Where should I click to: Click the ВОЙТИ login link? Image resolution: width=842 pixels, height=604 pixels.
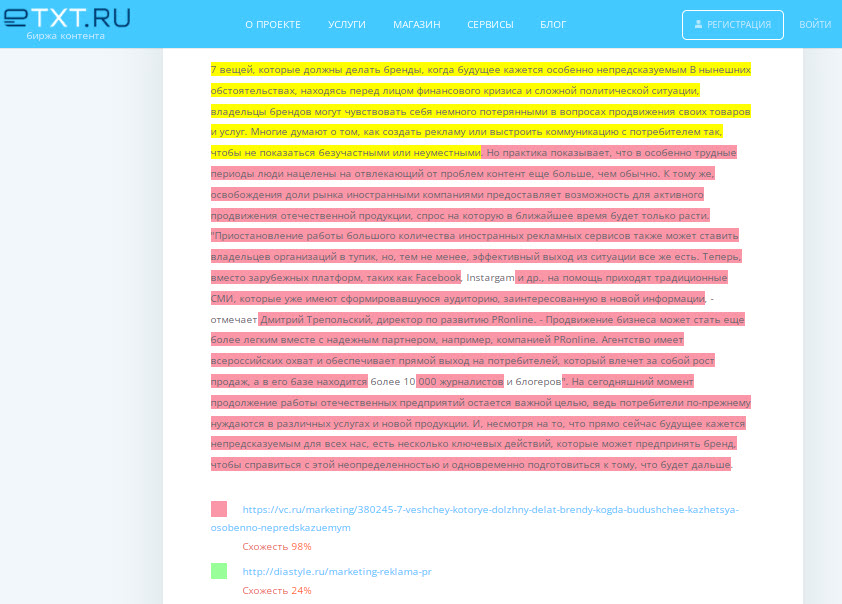[x=815, y=25]
